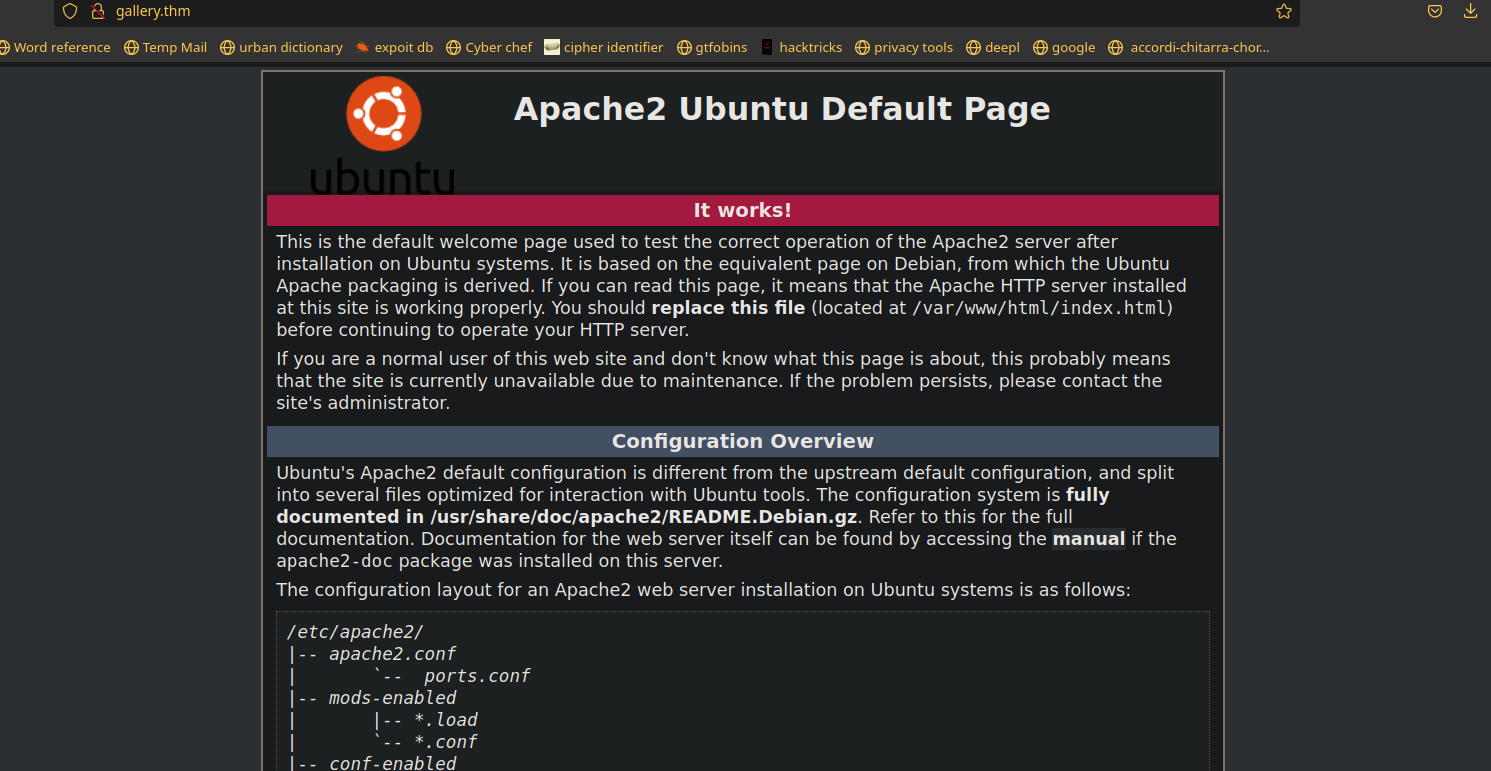Screen dimensions: 1491x771
Task: Open the gtfobins bookmark
Action: 712,47
